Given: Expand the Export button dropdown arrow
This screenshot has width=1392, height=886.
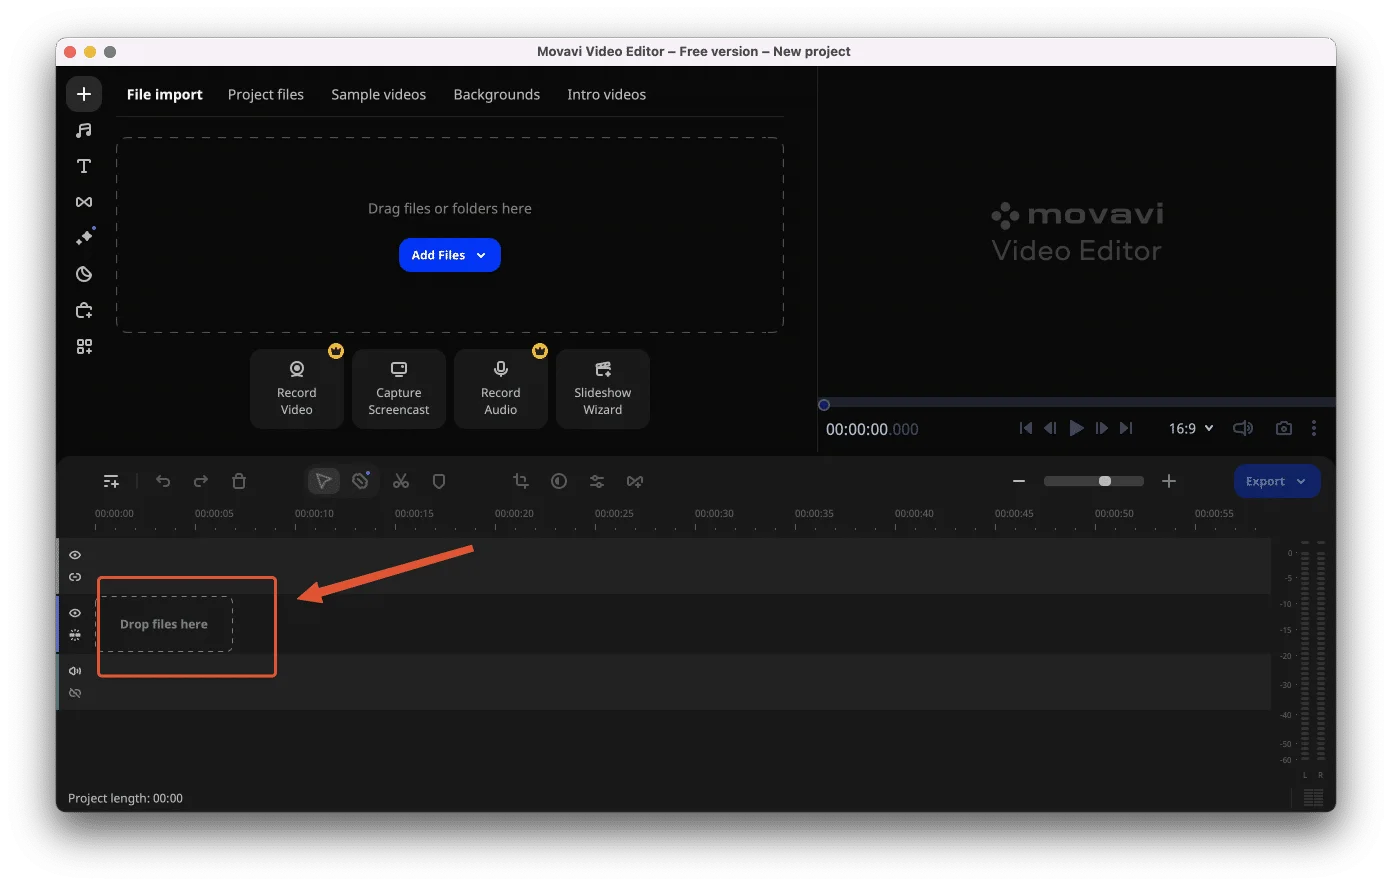Looking at the screenshot, I should click(x=1303, y=481).
